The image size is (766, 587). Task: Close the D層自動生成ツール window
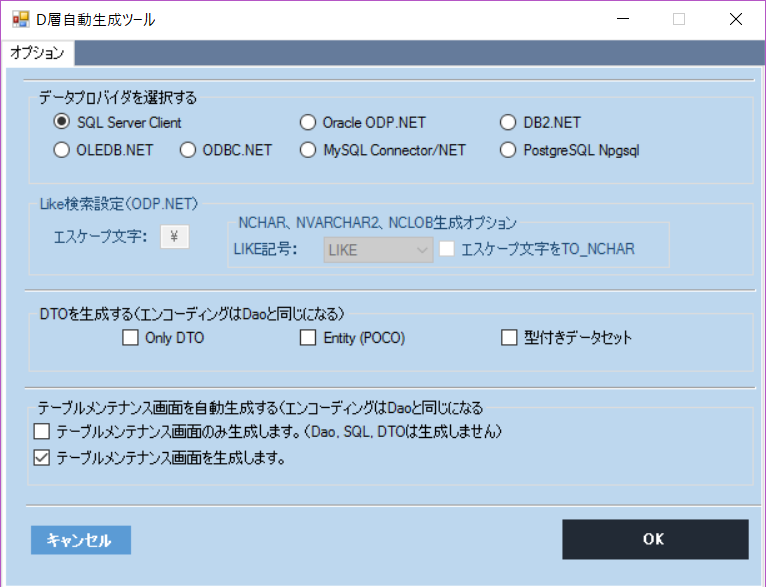736,19
